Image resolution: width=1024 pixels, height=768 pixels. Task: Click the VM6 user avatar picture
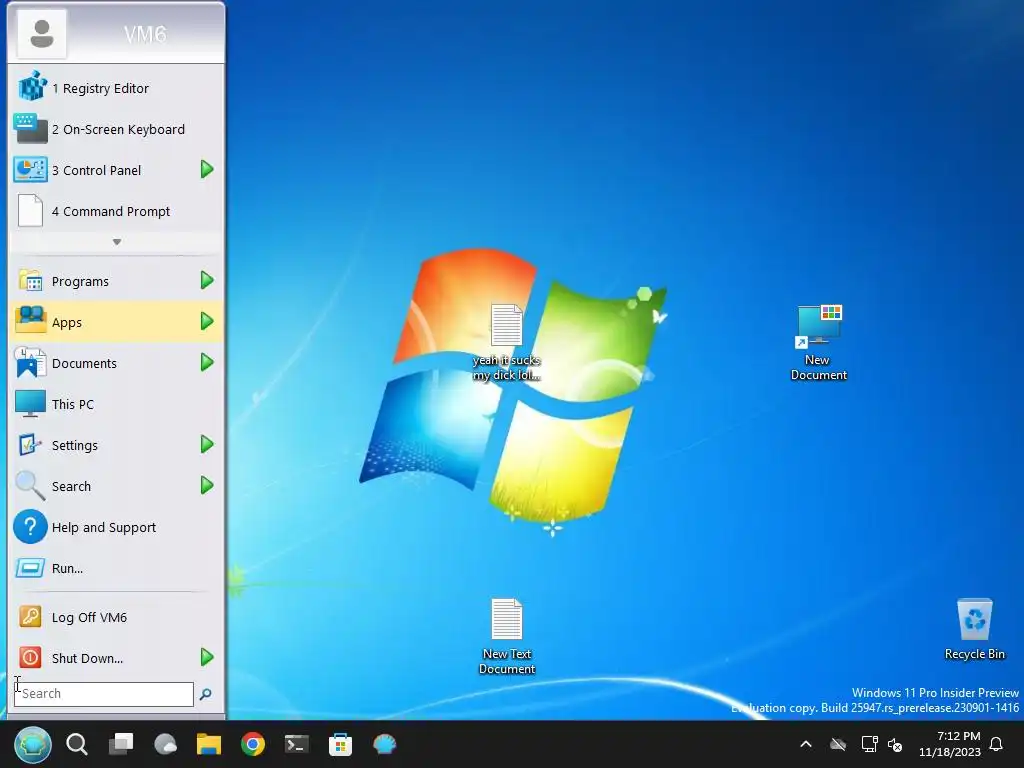pyautogui.click(x=42, y=33)
